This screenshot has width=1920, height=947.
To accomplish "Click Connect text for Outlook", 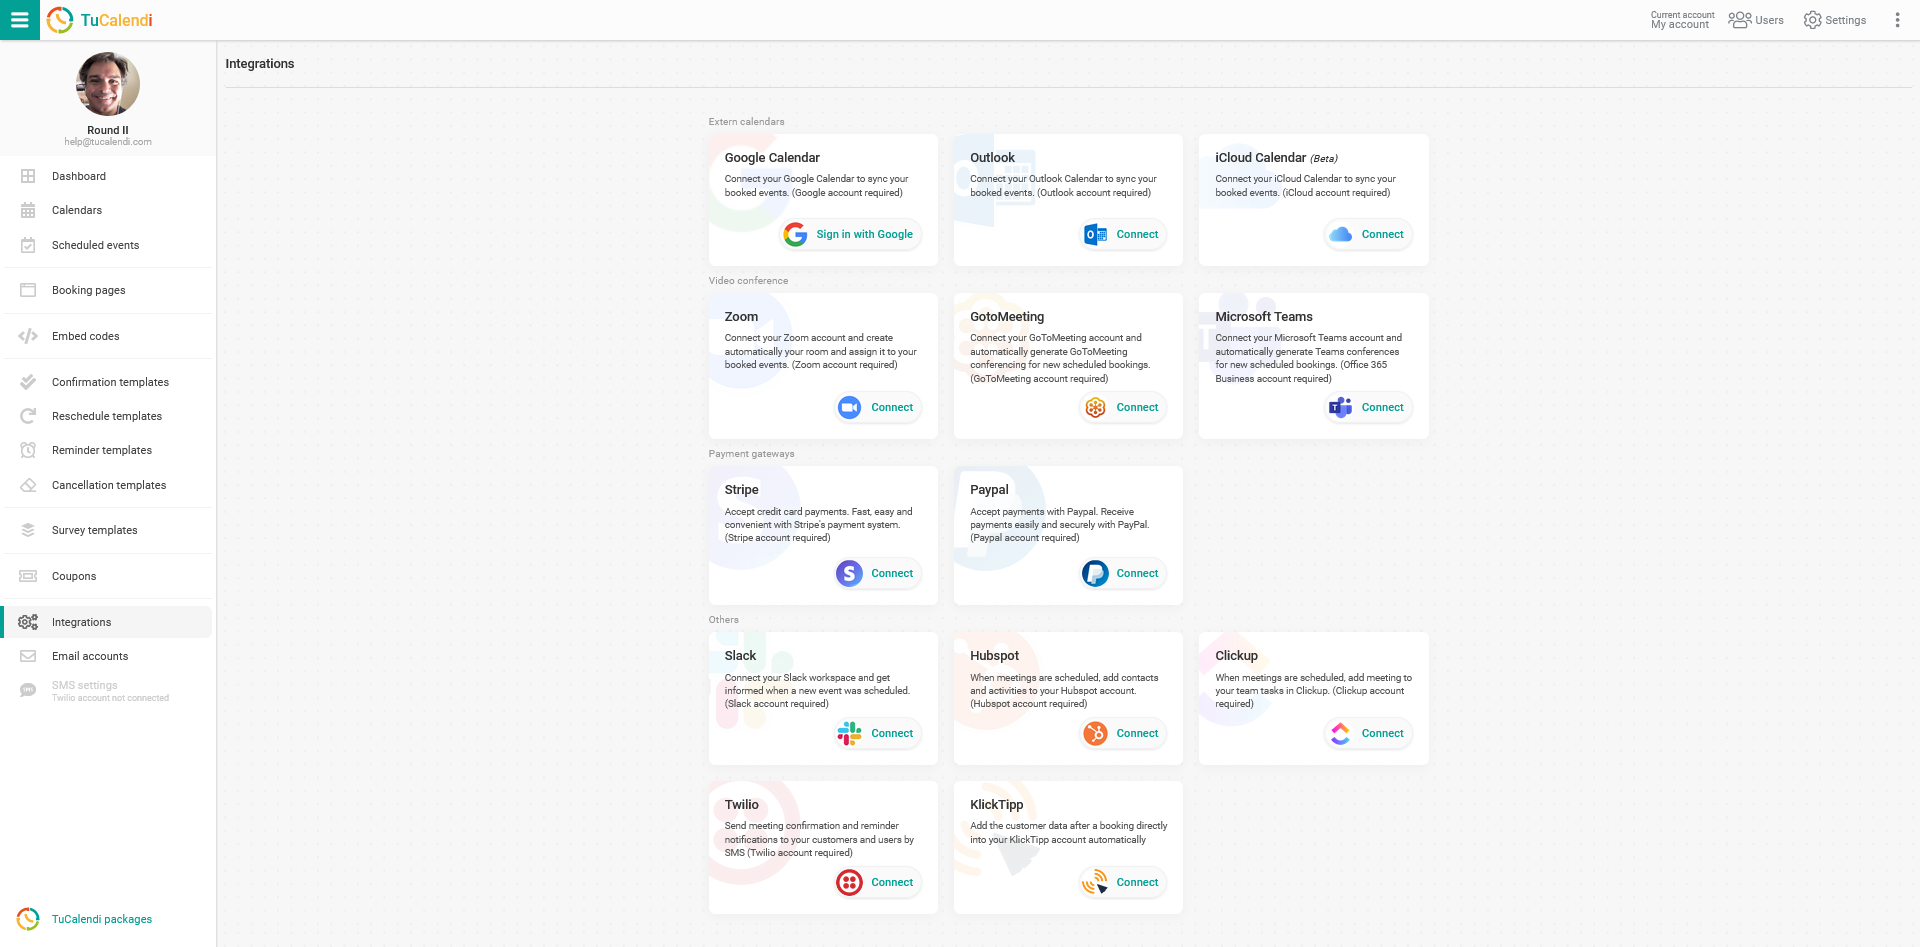I will [1137, 234].
